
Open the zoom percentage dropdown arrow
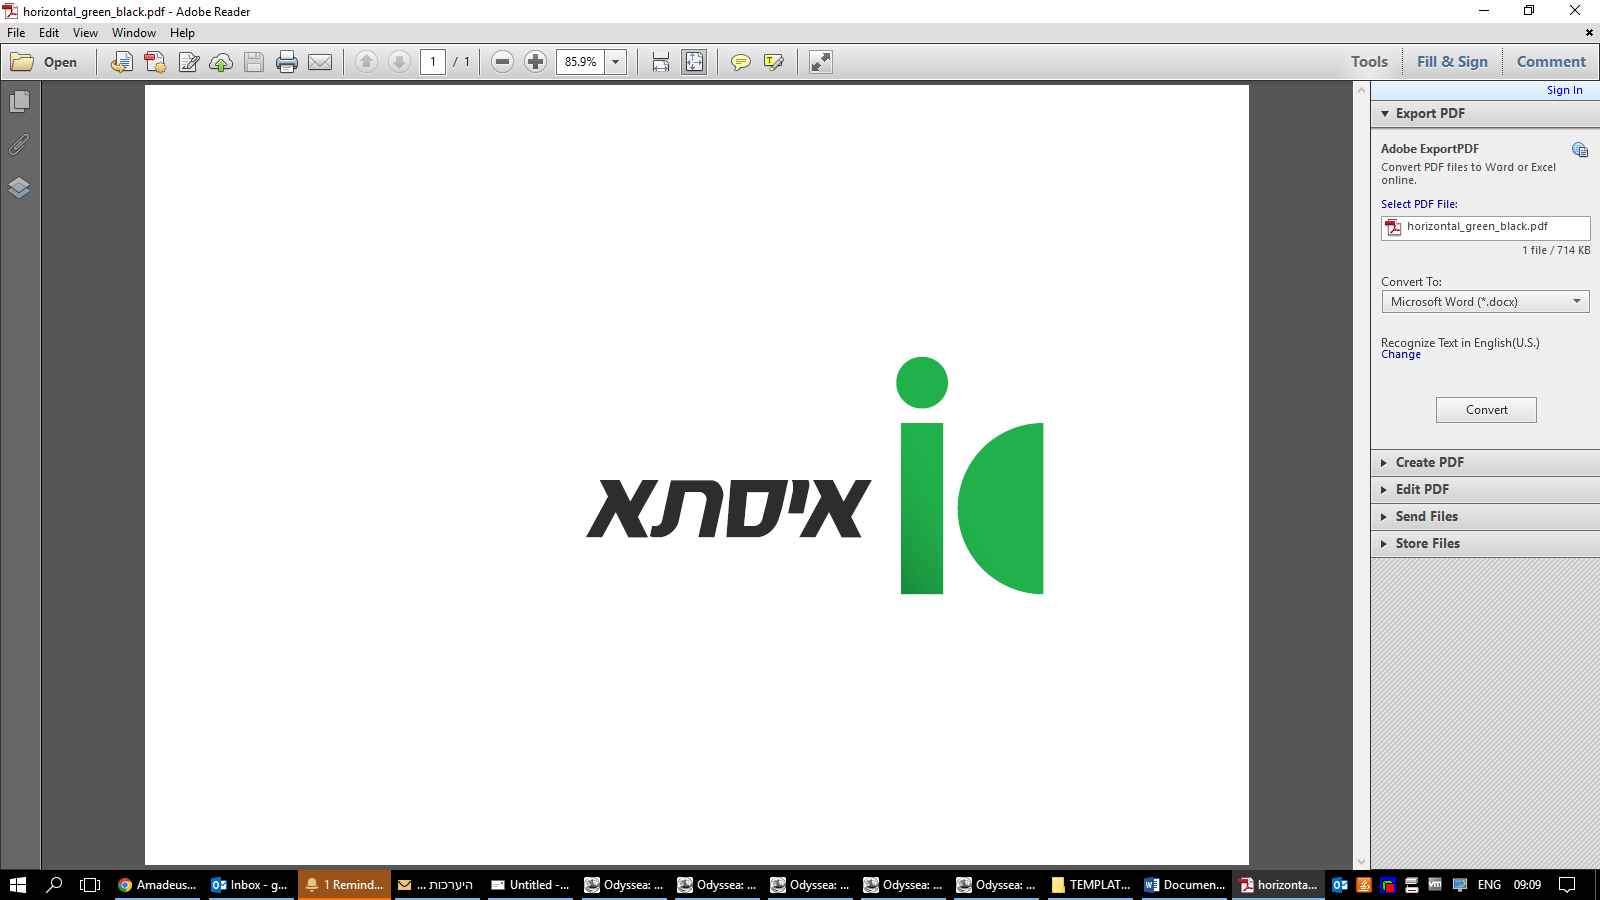tap(616, 62)
